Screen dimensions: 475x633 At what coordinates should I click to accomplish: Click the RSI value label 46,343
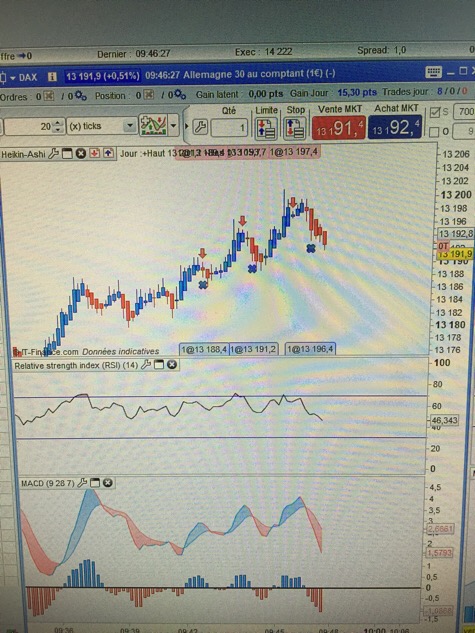pyautogui.click(x=444, y=420)
